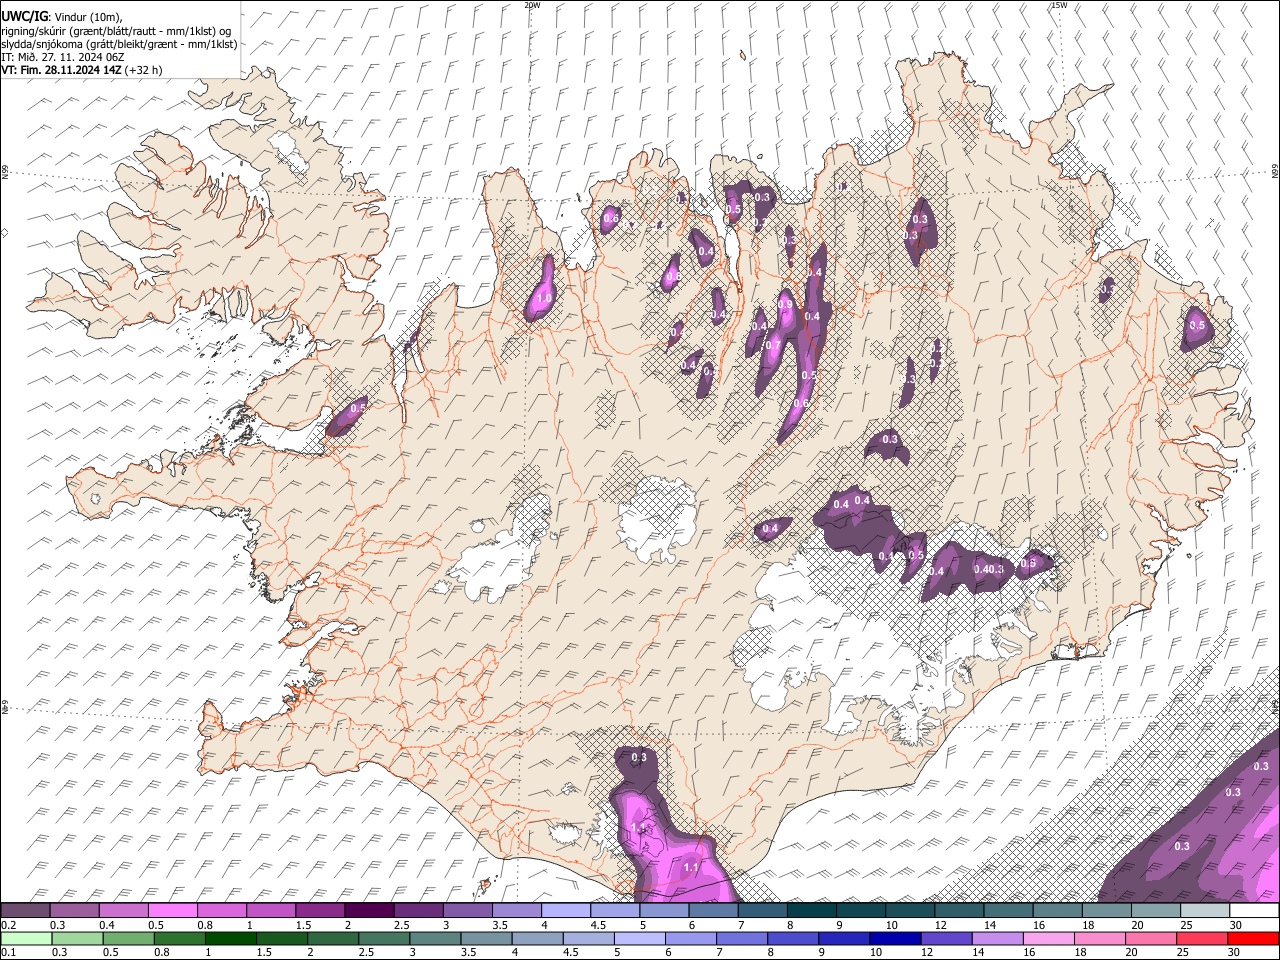Viewport: 1280px width, 960px height.
Task: Click the upper legend swatch labeled 0.8
Action: 221,911
